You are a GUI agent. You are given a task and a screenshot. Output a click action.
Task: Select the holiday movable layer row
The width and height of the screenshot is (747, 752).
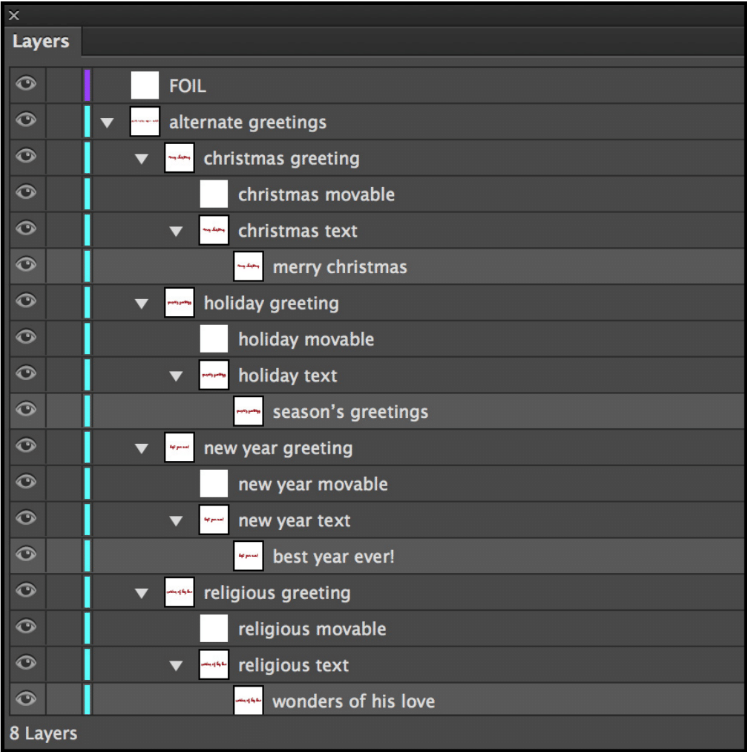pos(305,340)
